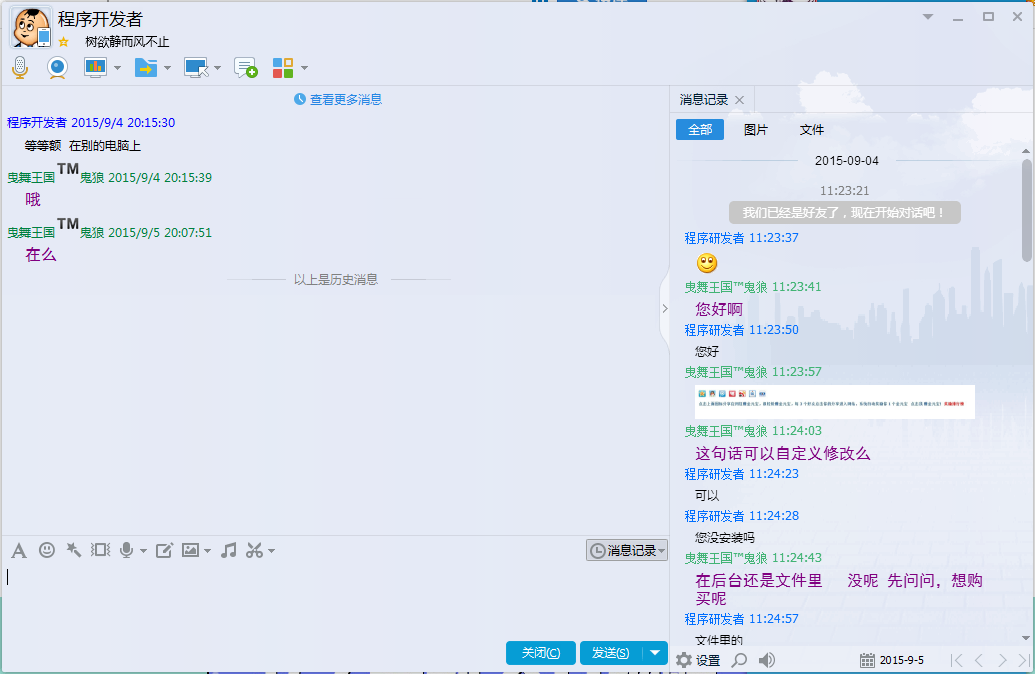Expand the apps grid dropdown arrow

click(304, 68)
